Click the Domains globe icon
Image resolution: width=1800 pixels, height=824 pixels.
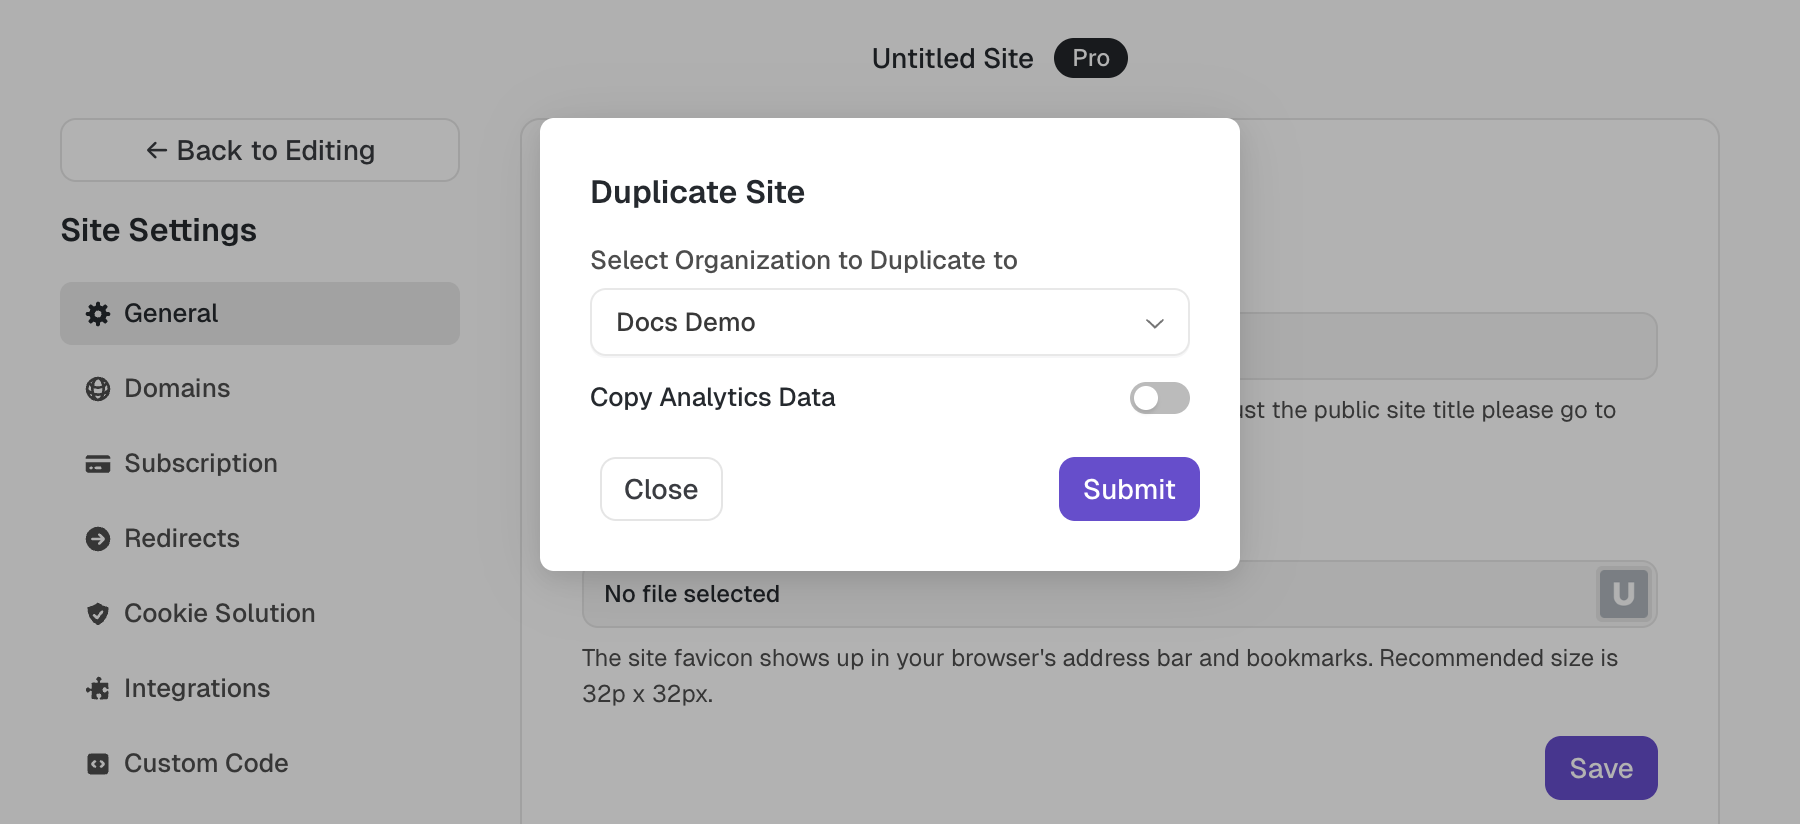coord(98,389)
